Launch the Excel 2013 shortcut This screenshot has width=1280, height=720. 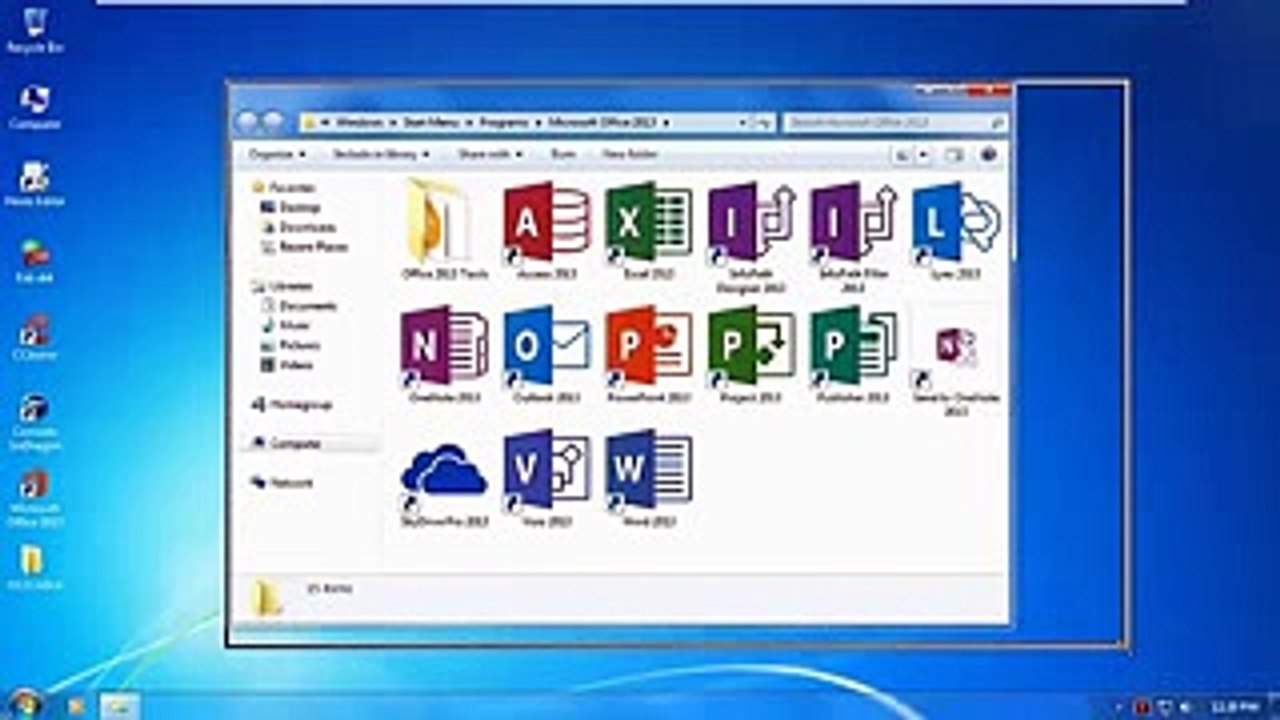click(x=649, y=230)
